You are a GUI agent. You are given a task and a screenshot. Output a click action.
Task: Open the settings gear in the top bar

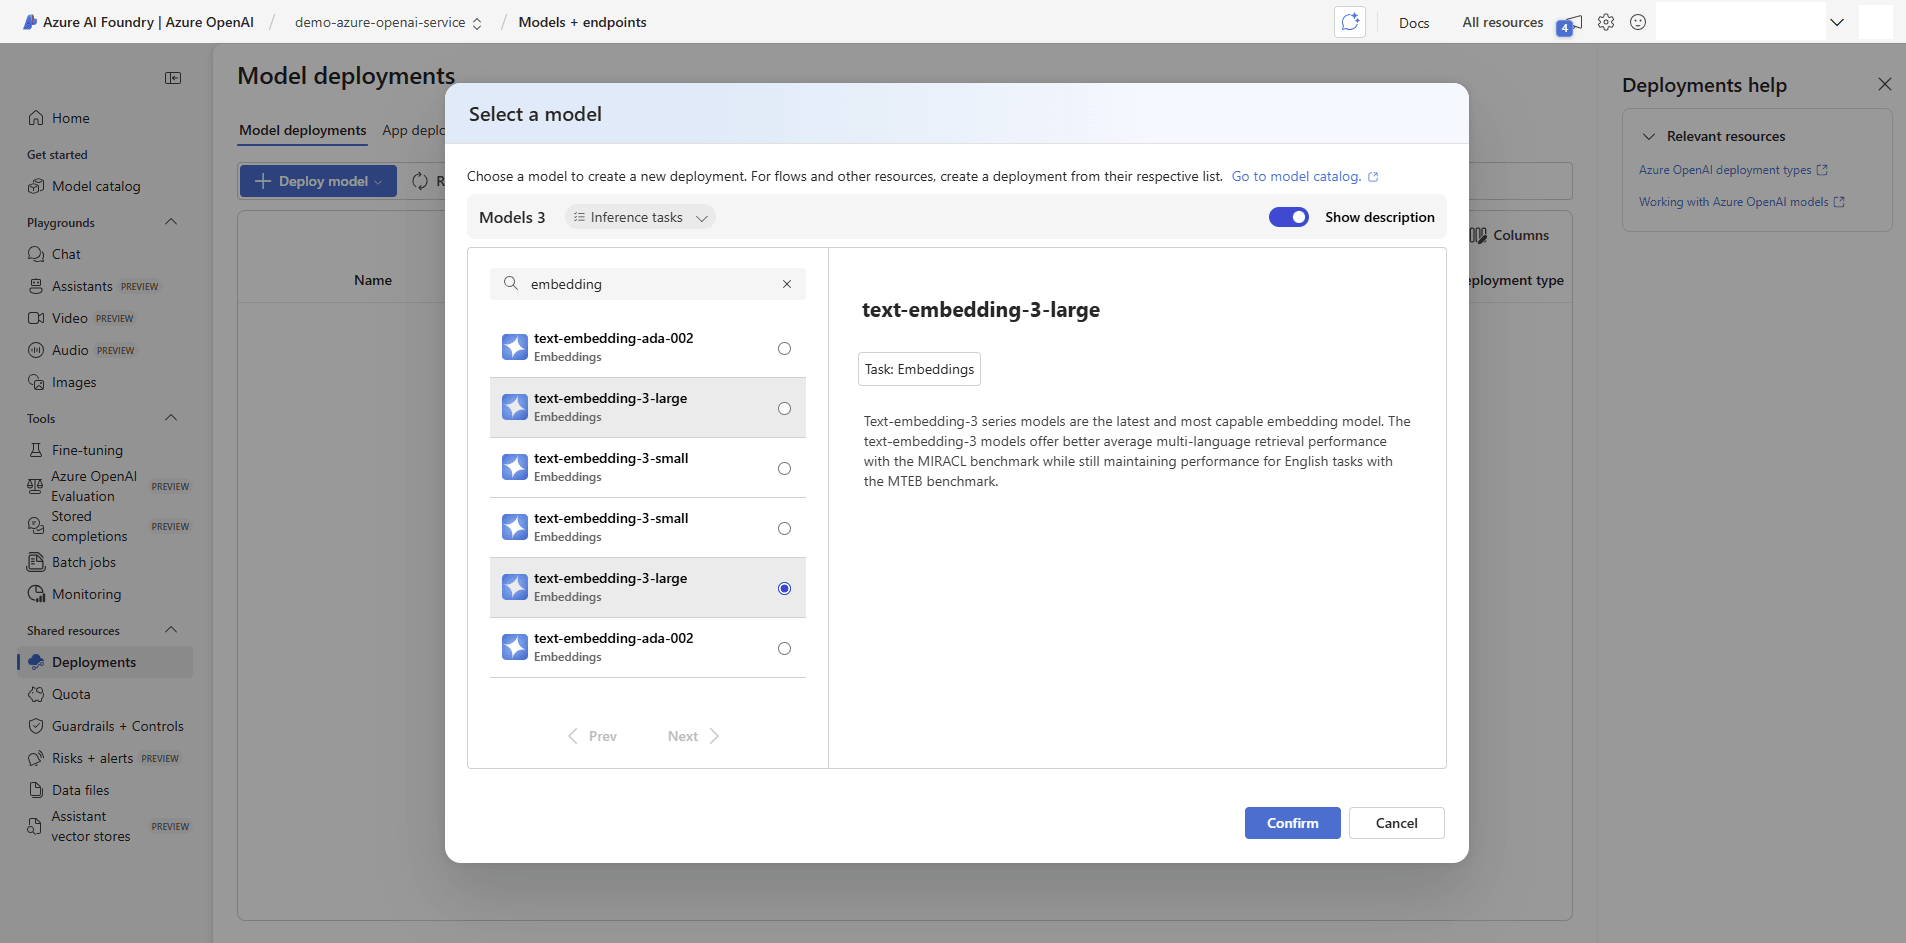click(x=1606, y=21)
